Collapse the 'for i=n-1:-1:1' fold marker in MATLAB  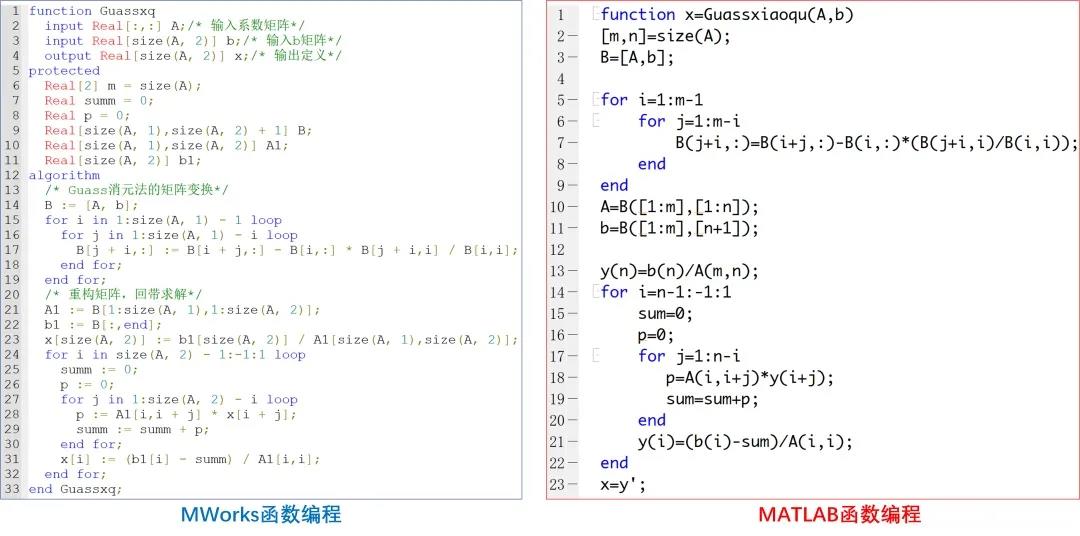[595, 292]
